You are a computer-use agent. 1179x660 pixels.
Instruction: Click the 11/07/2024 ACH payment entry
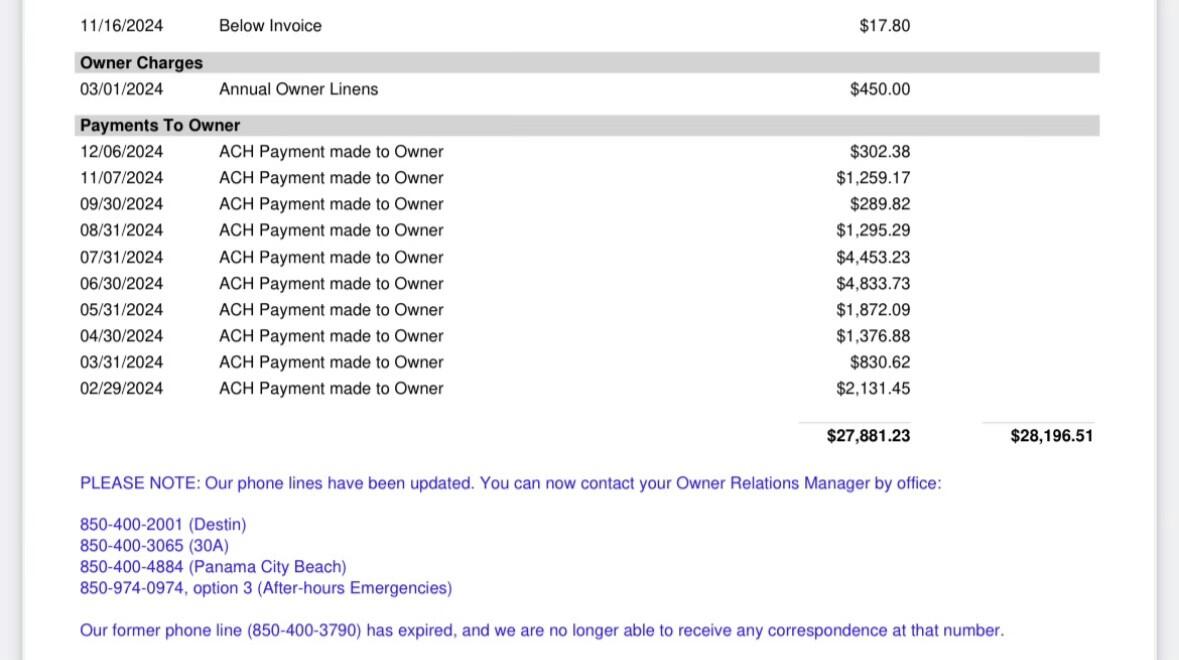pos(495,177)
